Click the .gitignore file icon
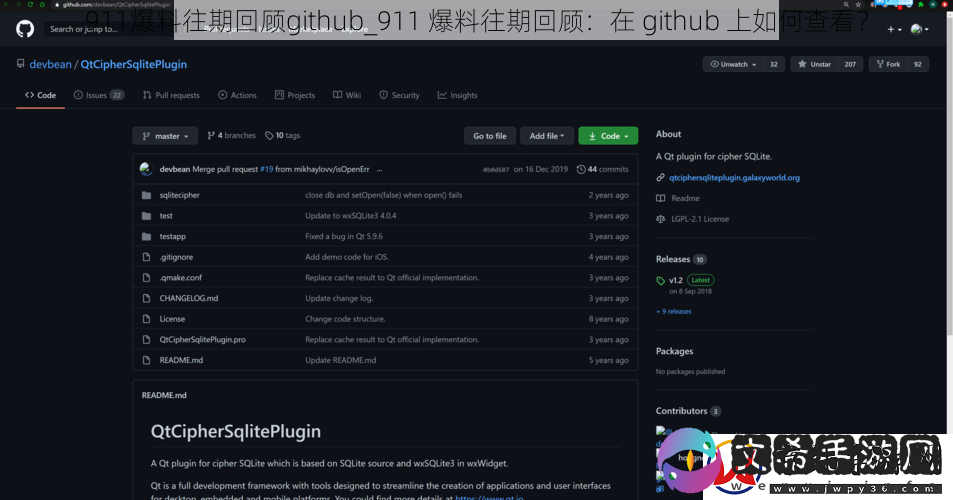953x500 pixels. click(146, 257)
